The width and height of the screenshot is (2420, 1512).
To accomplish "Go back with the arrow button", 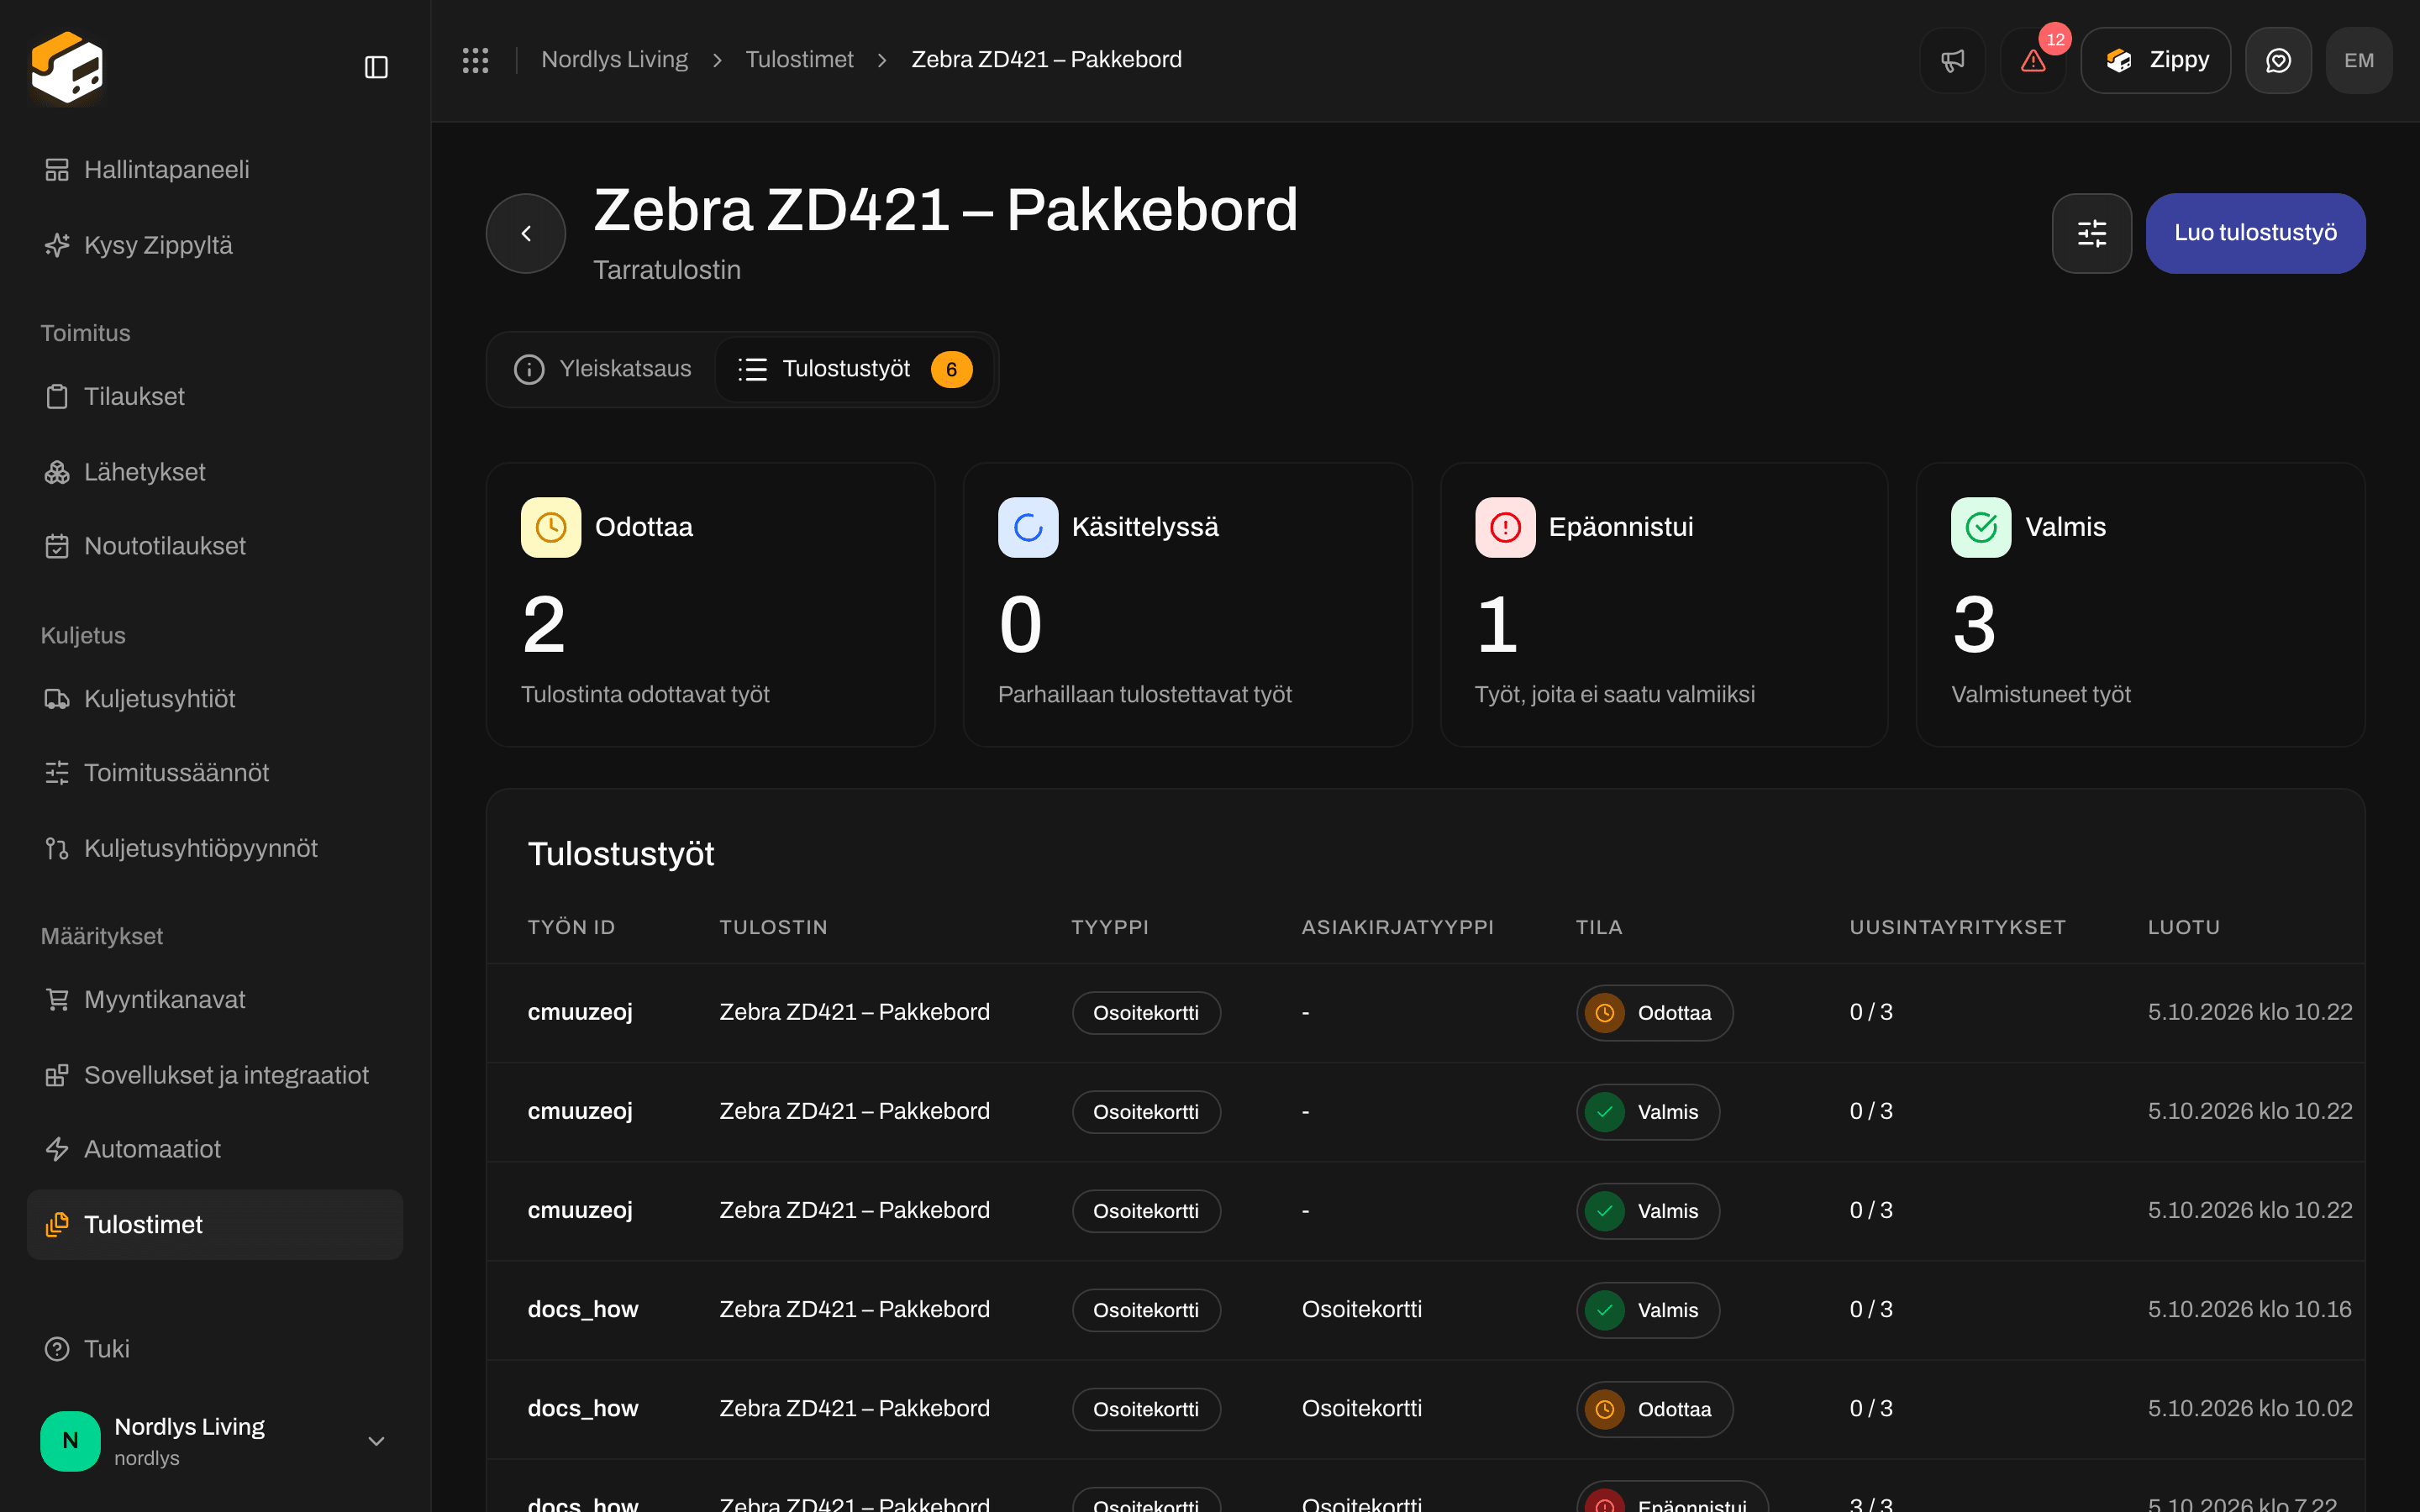I will click(526, 233).
